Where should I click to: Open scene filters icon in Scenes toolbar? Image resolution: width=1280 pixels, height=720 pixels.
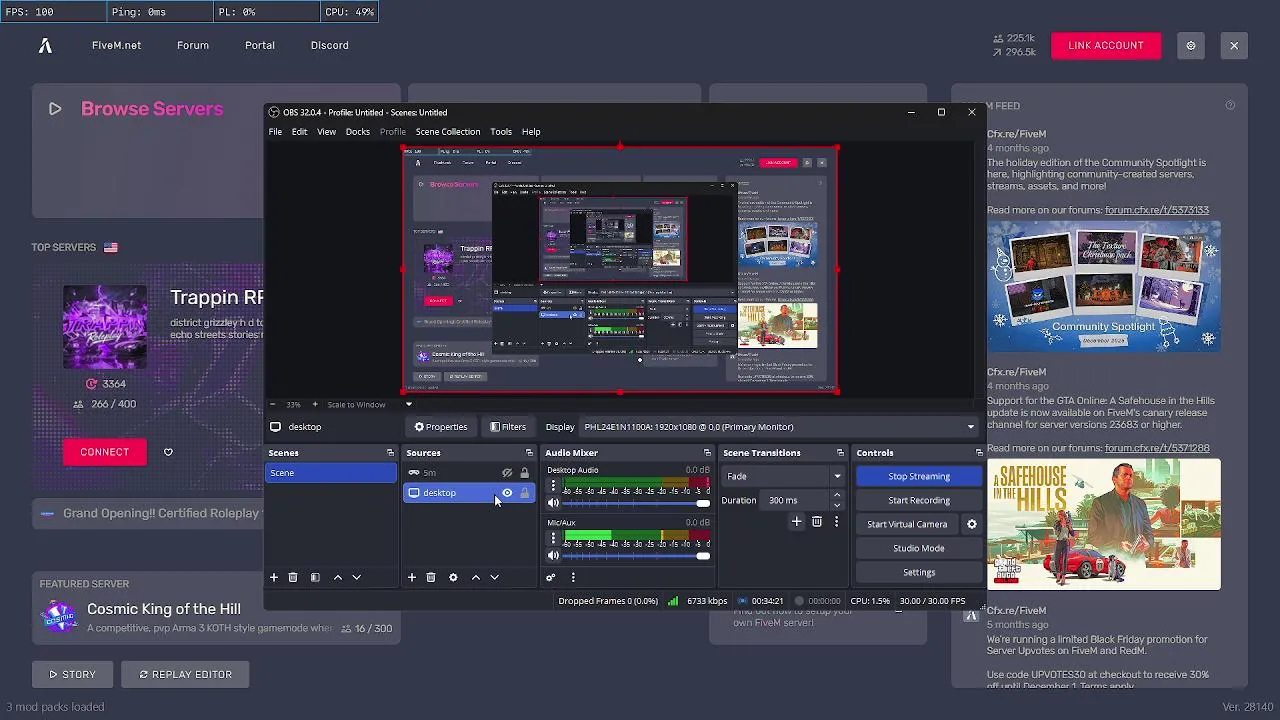tap(315, 577)
